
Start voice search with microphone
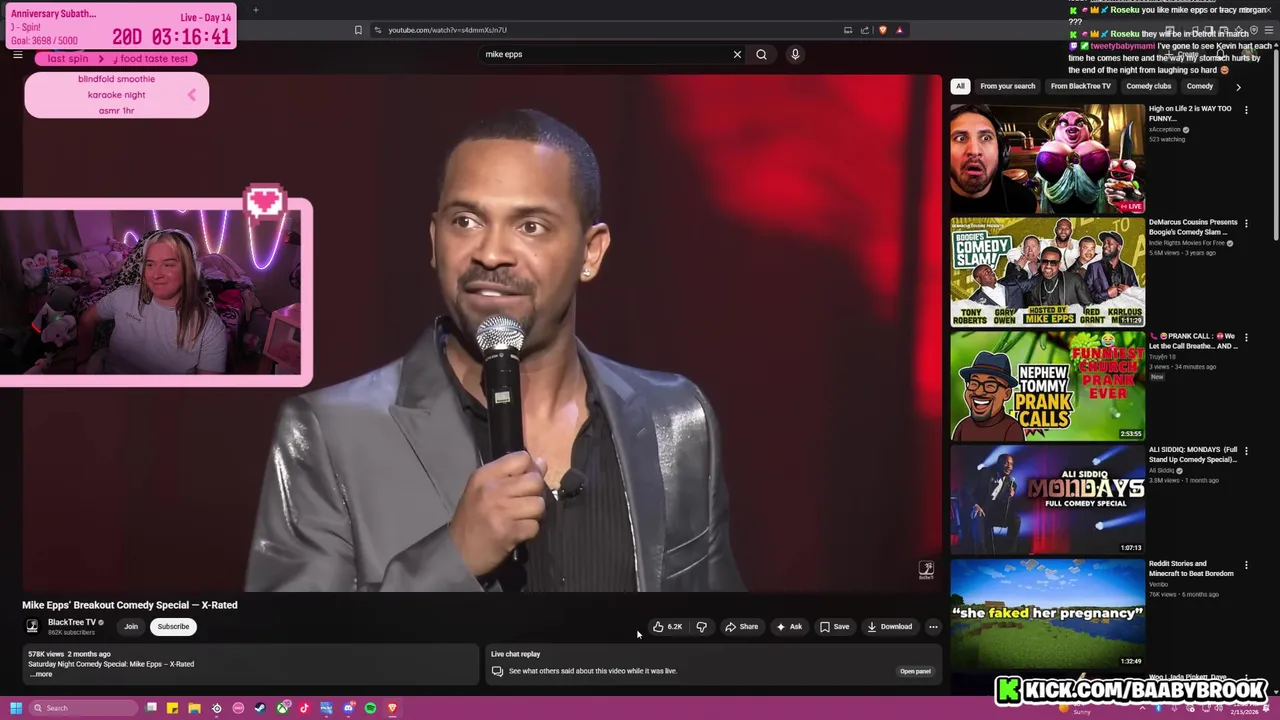[x=795, y=54]
